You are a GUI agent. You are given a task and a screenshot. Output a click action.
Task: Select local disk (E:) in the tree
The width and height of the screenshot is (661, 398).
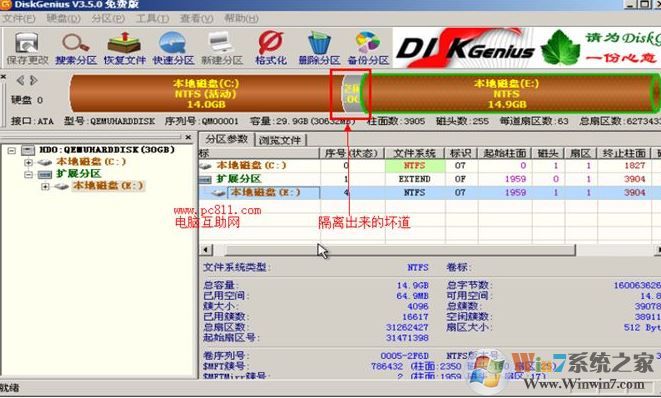pyautogui.click(x=108, y=186)
